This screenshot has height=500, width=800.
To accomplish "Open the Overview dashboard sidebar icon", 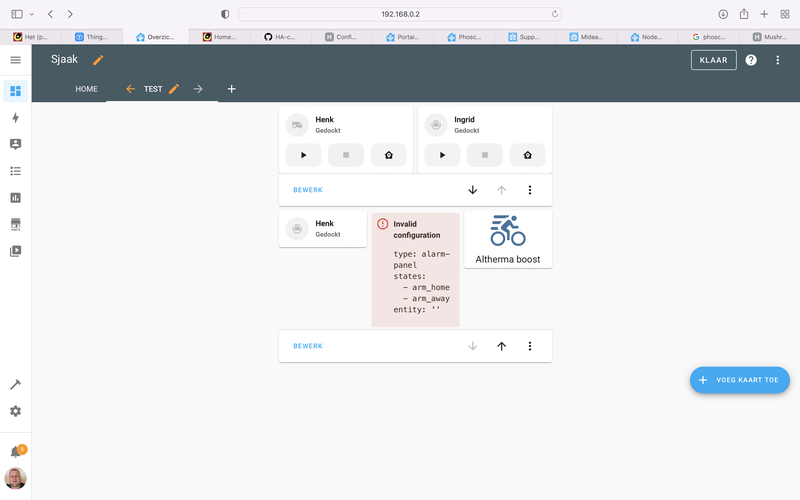I will 15,91.
